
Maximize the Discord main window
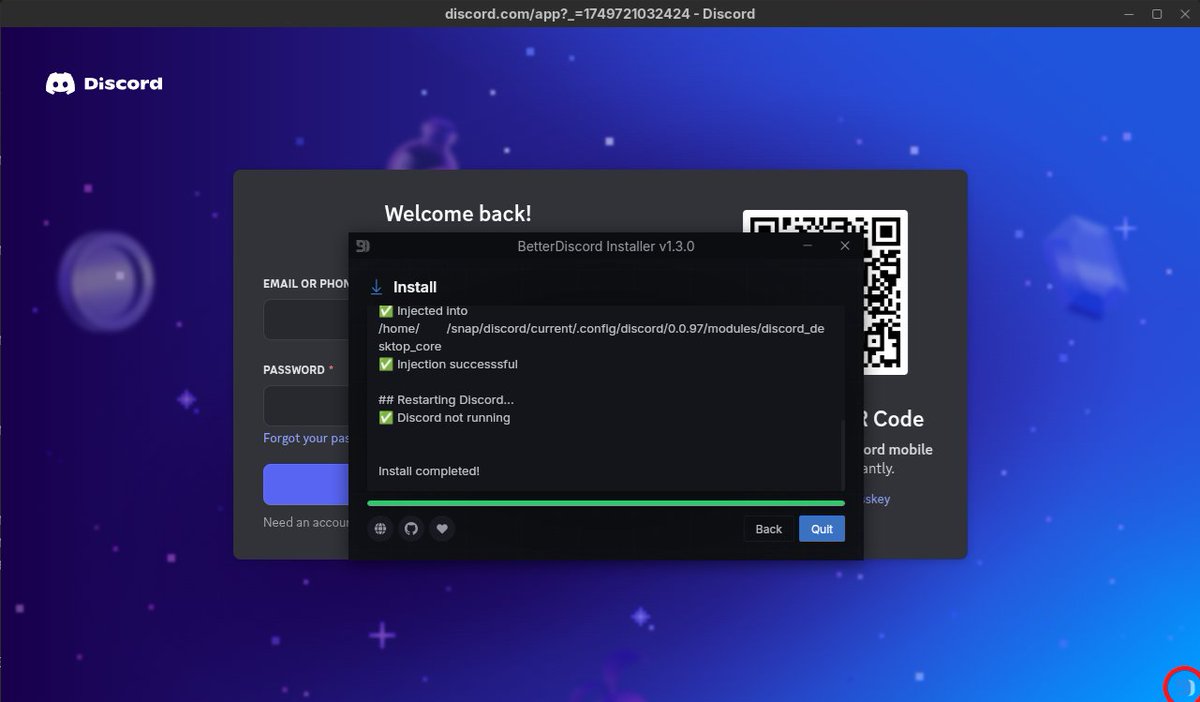point(1157,14)
